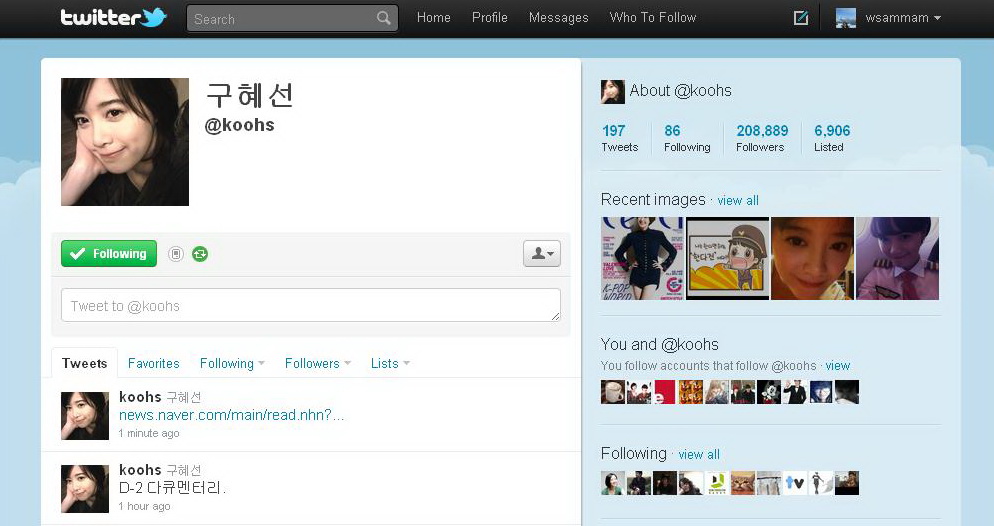Viewport: 994px width, 526px height.
Task: Switch to the Favorites tab
Action: (x=153, y=363)
